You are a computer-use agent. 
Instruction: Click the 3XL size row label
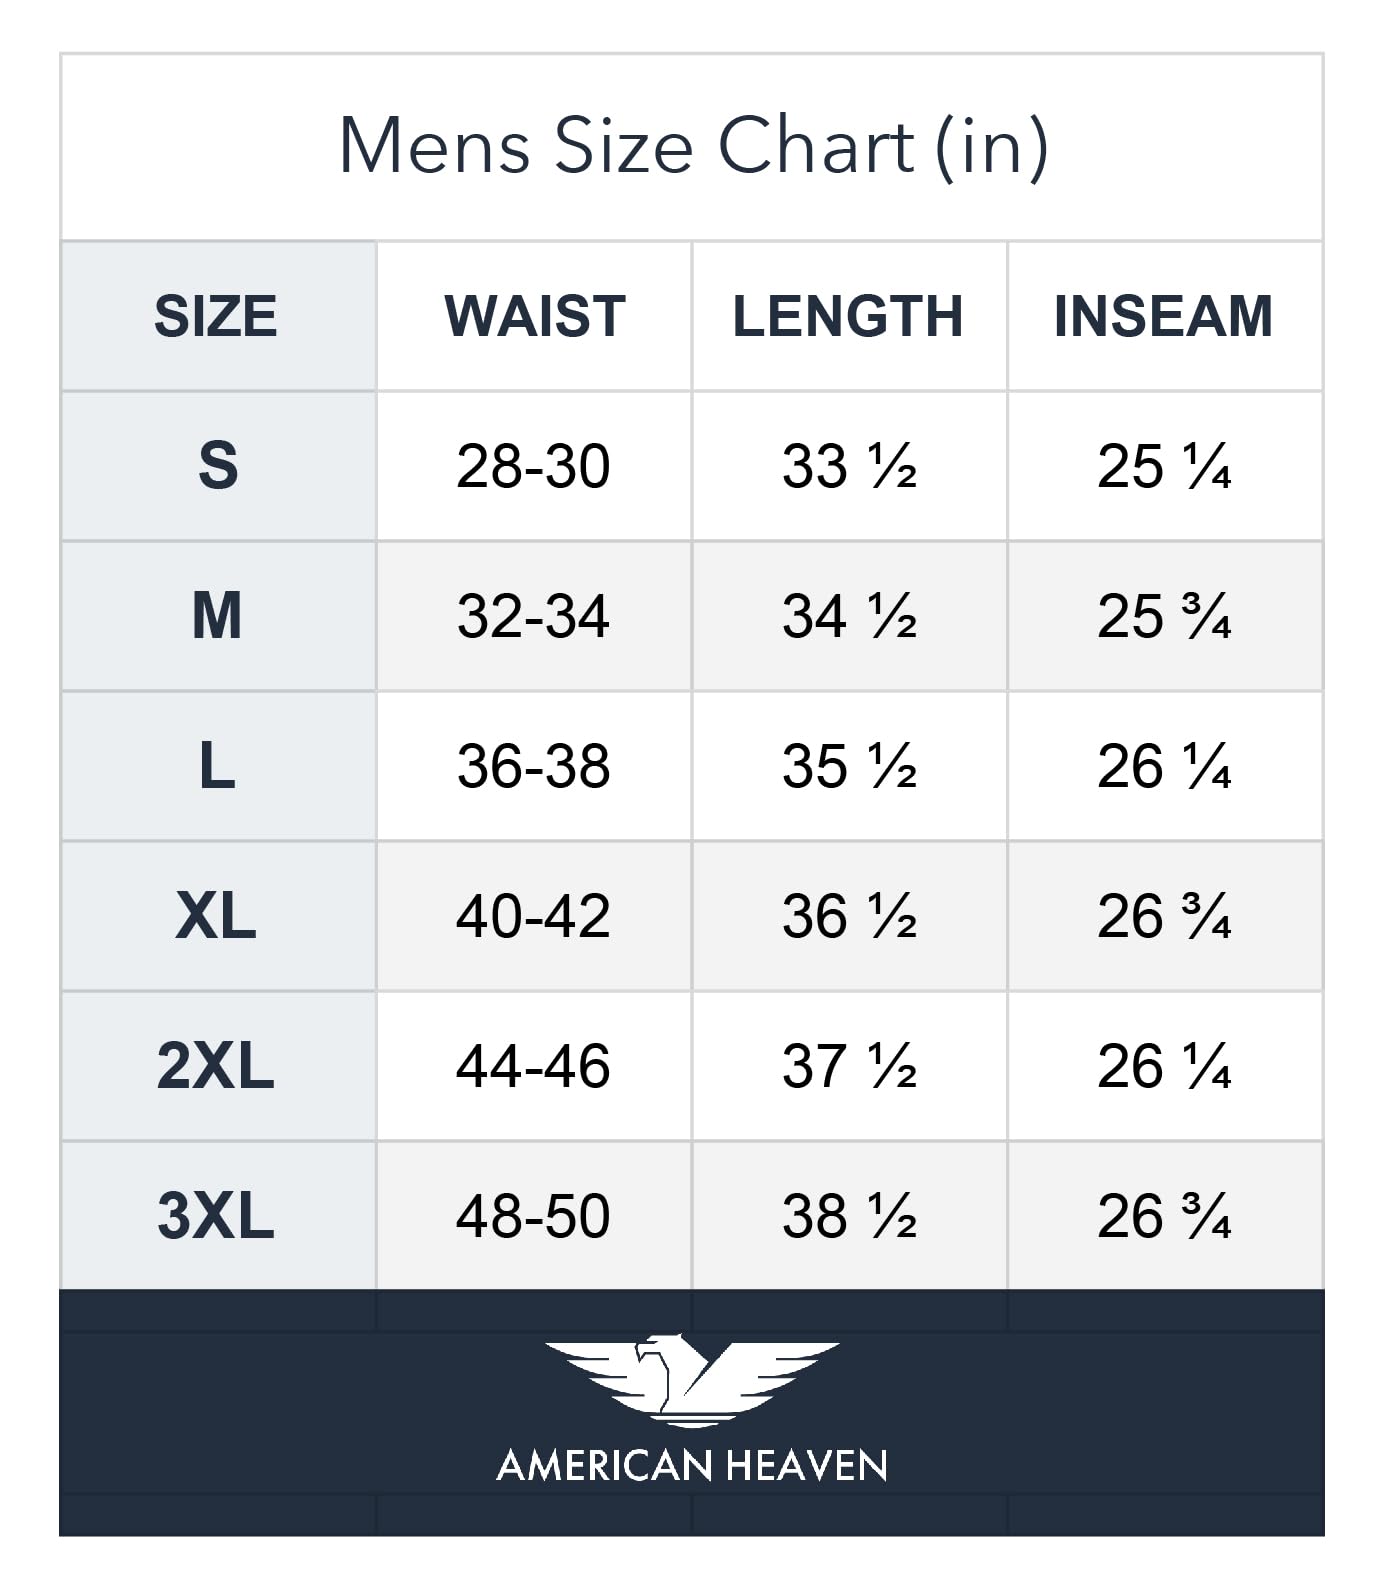pyautogui.click(x=216, y=1216)
